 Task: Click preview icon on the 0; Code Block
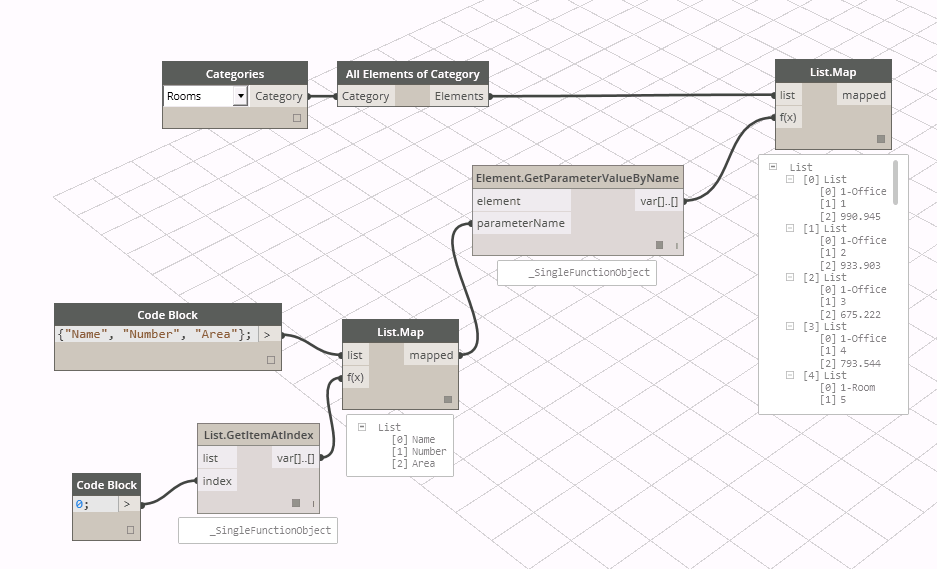tap(130, 530)
